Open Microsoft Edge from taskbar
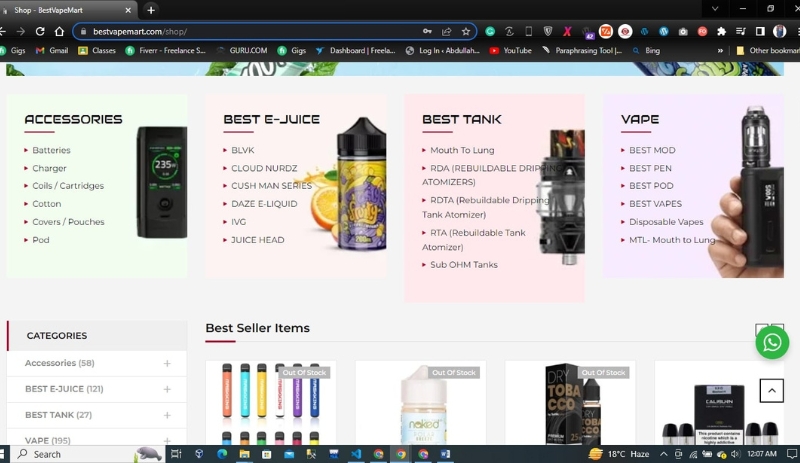Screen dimensions: 800x463 pos(222,454)
